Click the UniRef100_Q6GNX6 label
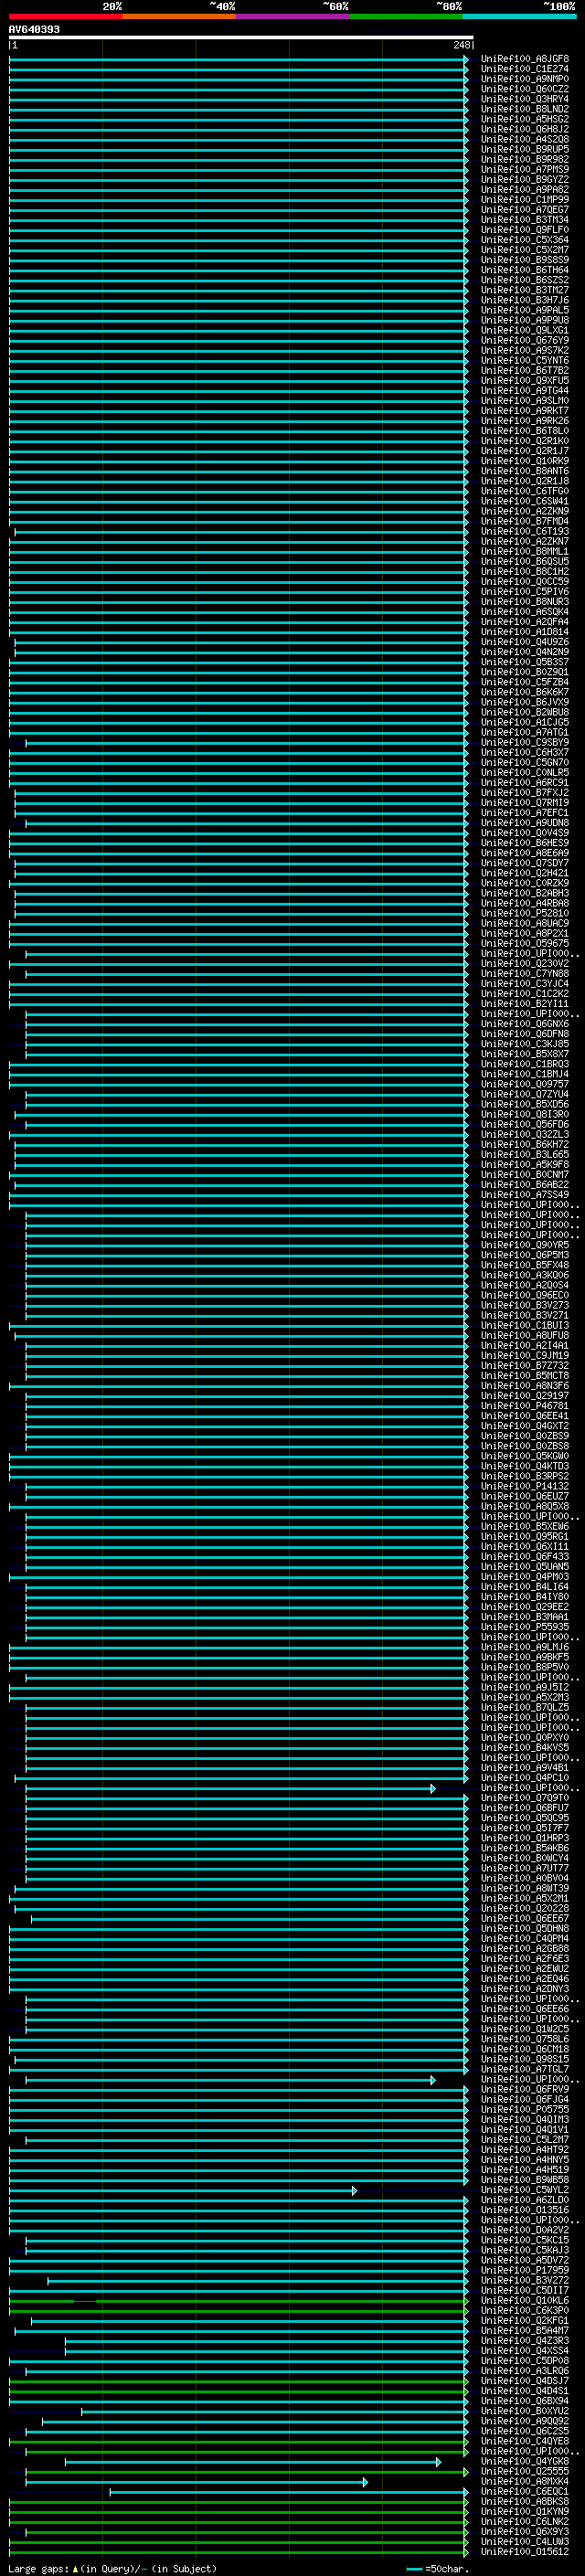Viewport: 585px width, 2576px height. click(524, 1024)
